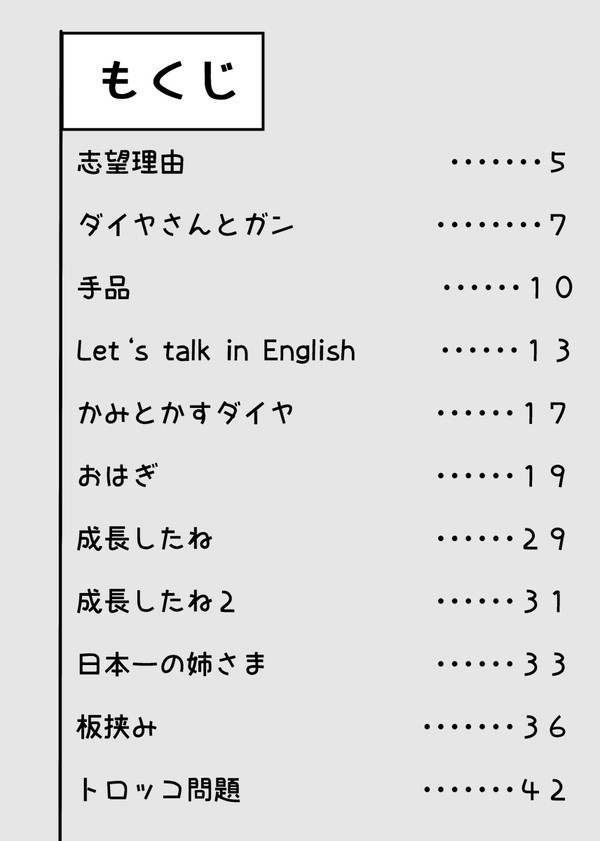
Task: Click page number 5
Action: tap(558, 163)
